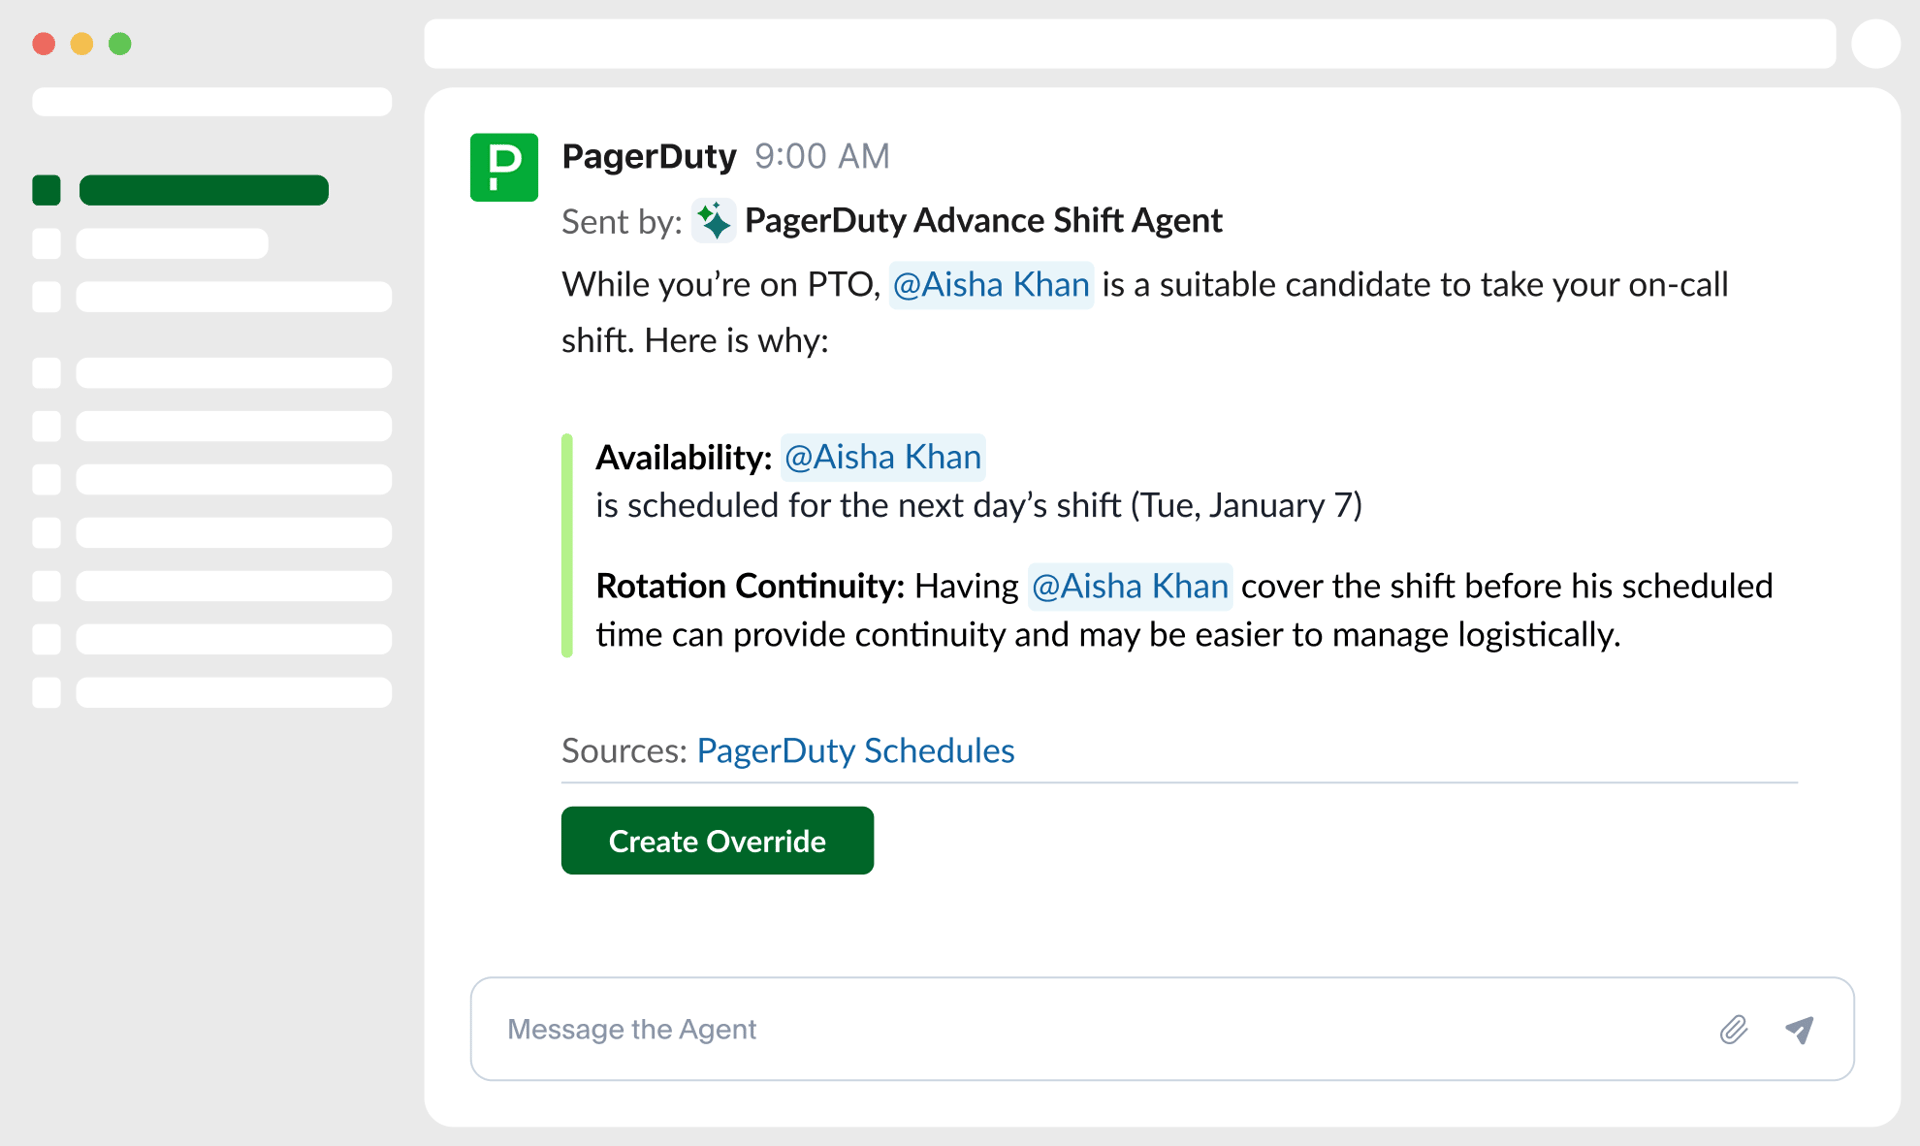This screenshot has width=1920, height=1146.
Task: Click the second sidebar channel placeholder
Action: [x=171, y=243]
